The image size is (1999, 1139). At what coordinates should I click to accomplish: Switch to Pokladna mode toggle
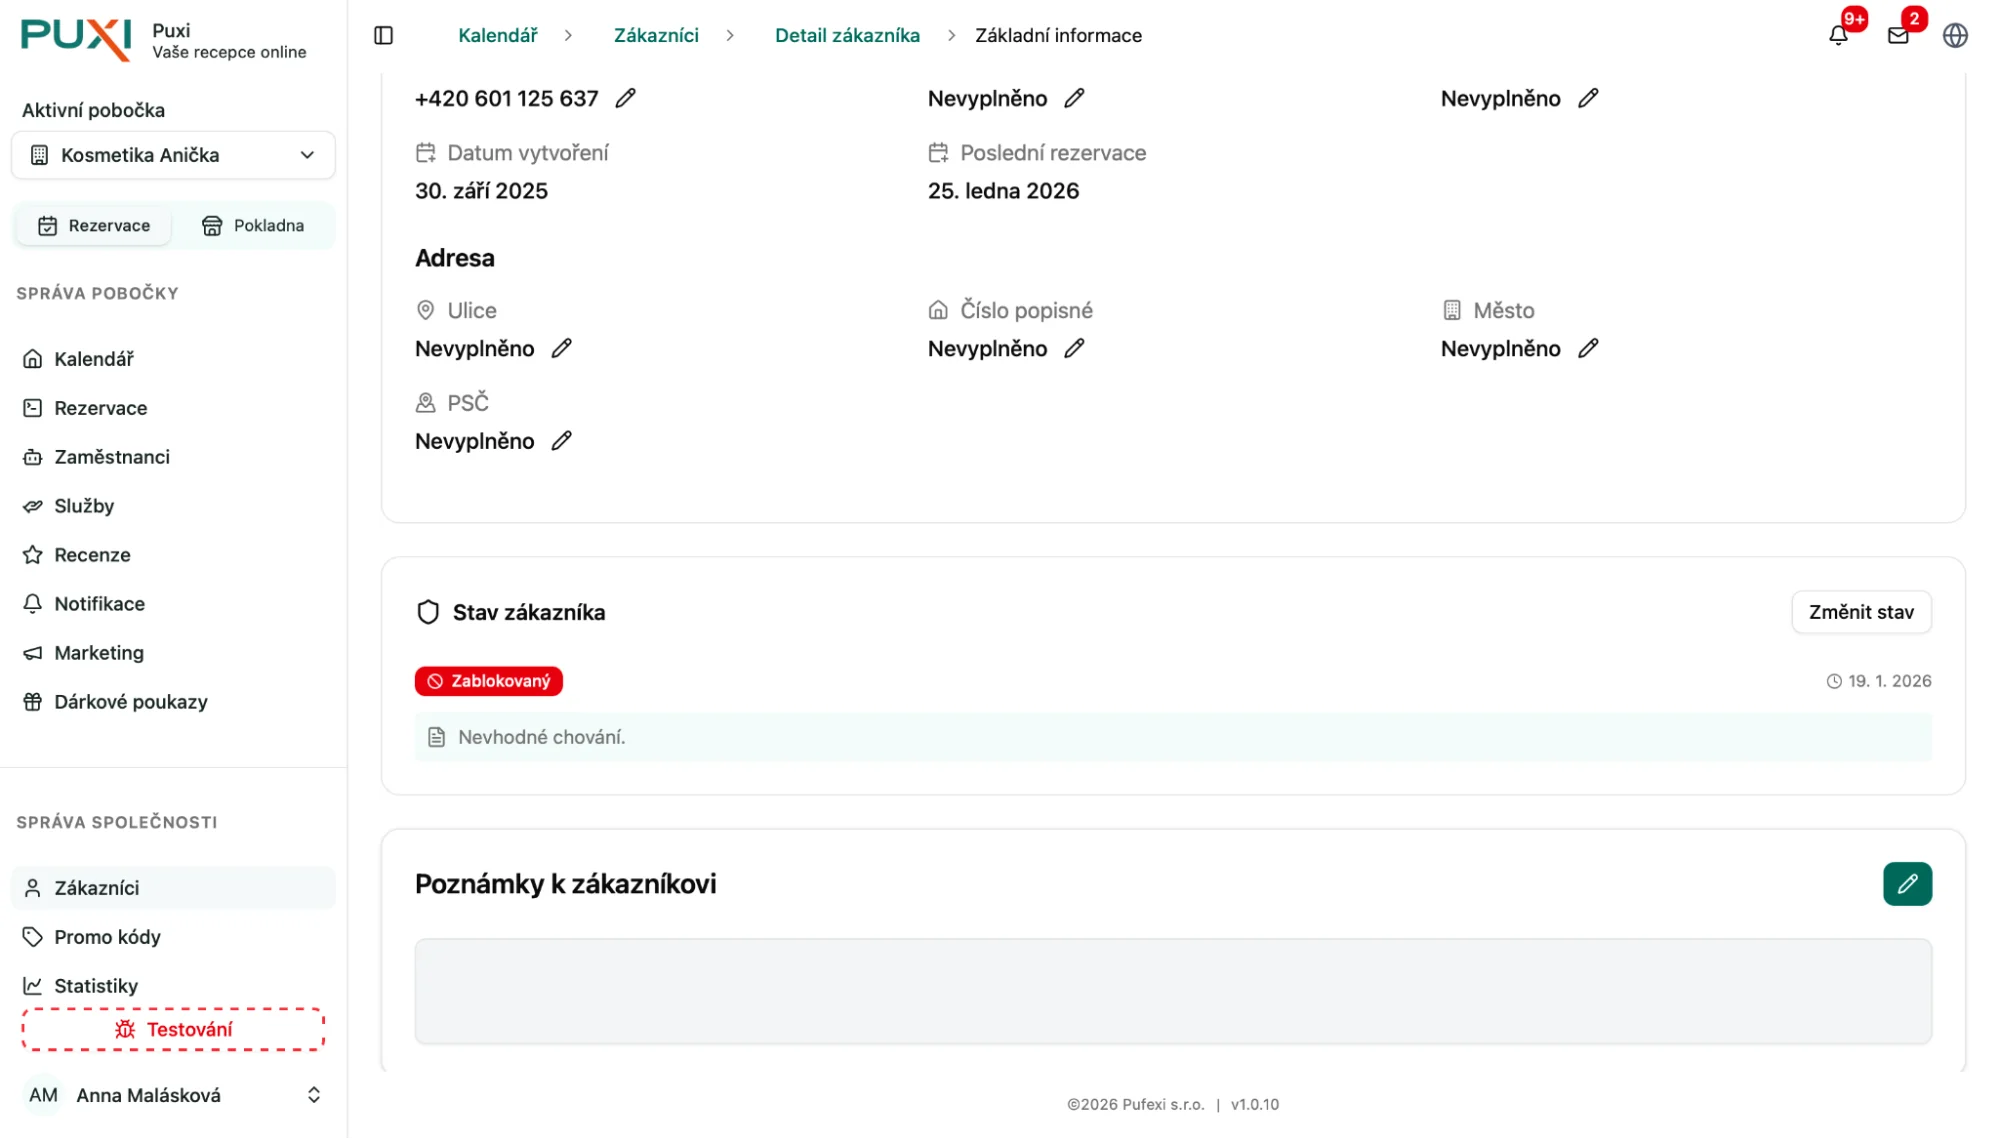point(253,226)
